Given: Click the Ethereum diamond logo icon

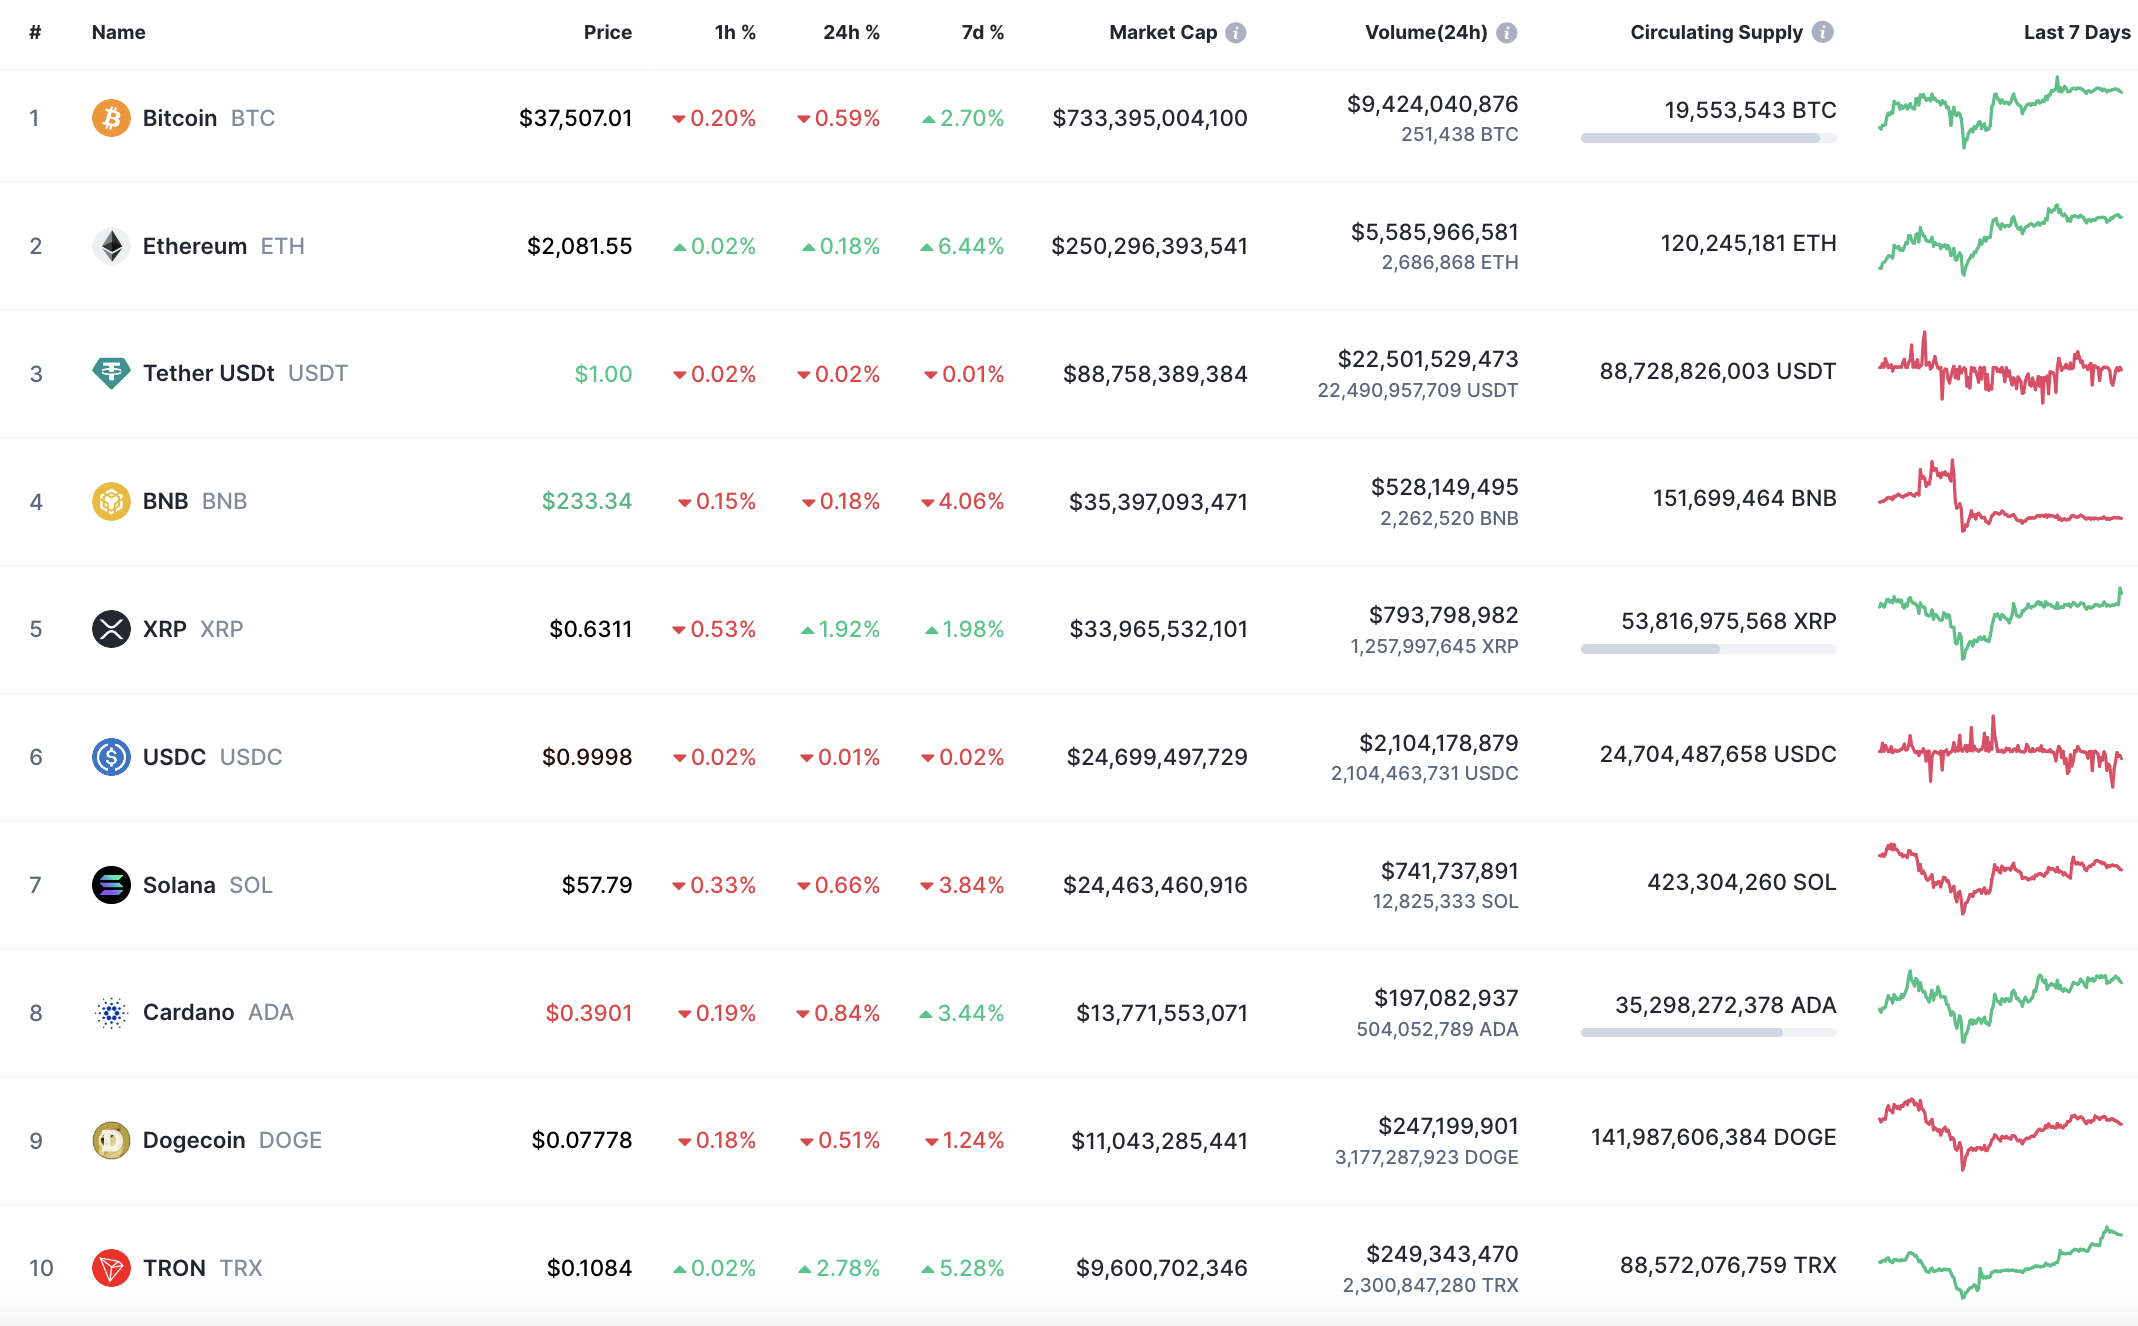Looking at the screenshot, I should coord(111,246).
